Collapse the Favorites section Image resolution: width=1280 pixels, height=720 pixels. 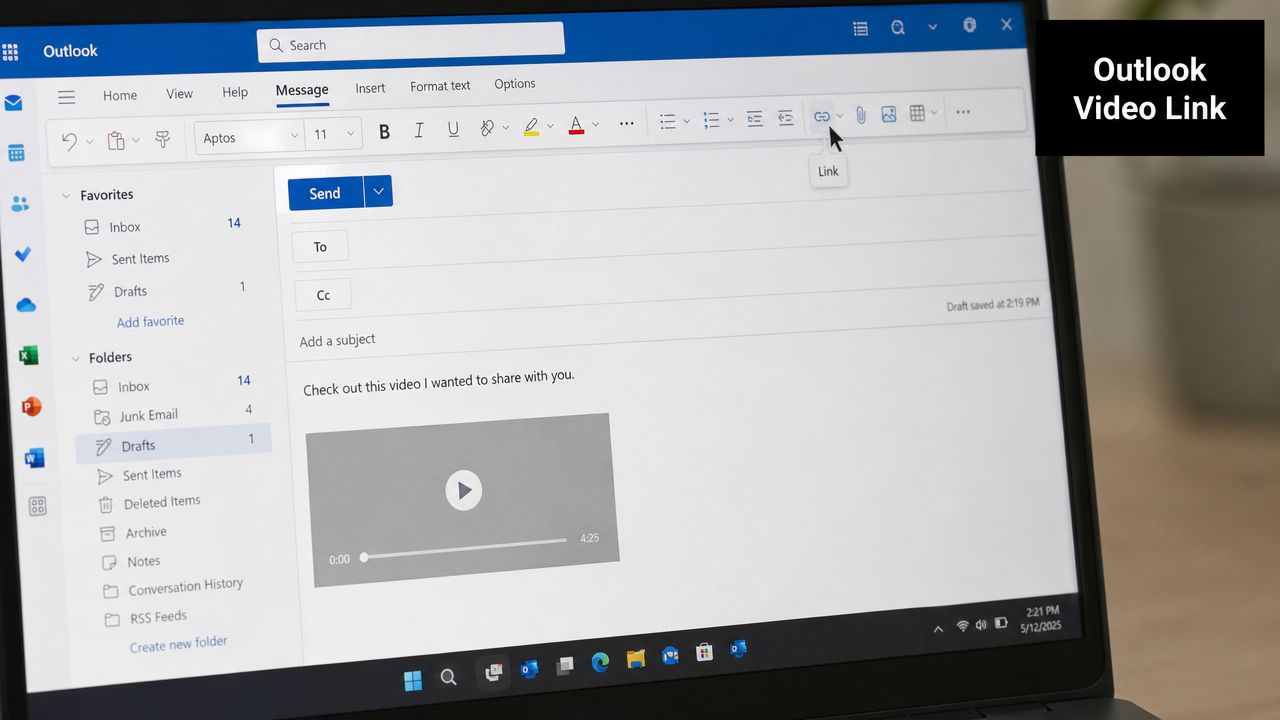coord(66,196)
